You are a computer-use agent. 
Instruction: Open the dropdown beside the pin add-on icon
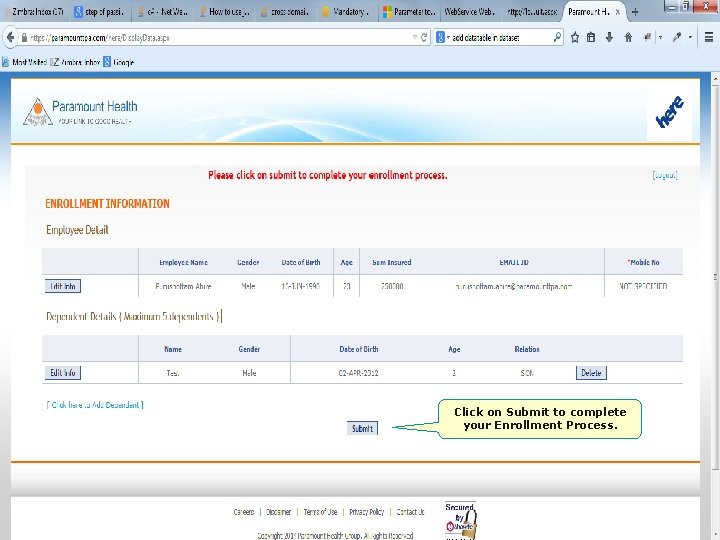click(x=660, y=37)
